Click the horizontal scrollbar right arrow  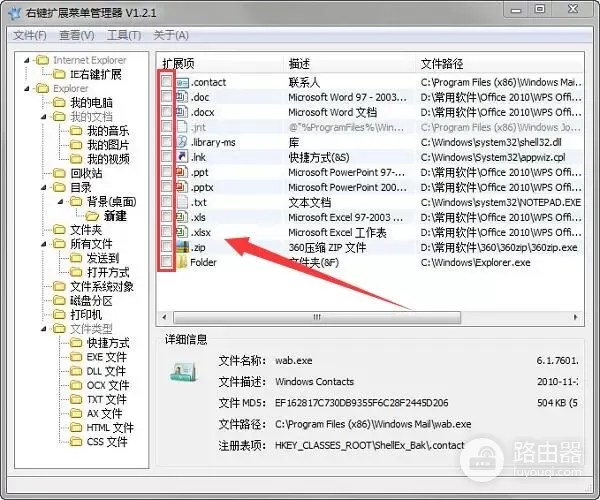pyautogui.click(x=575, y=317)
